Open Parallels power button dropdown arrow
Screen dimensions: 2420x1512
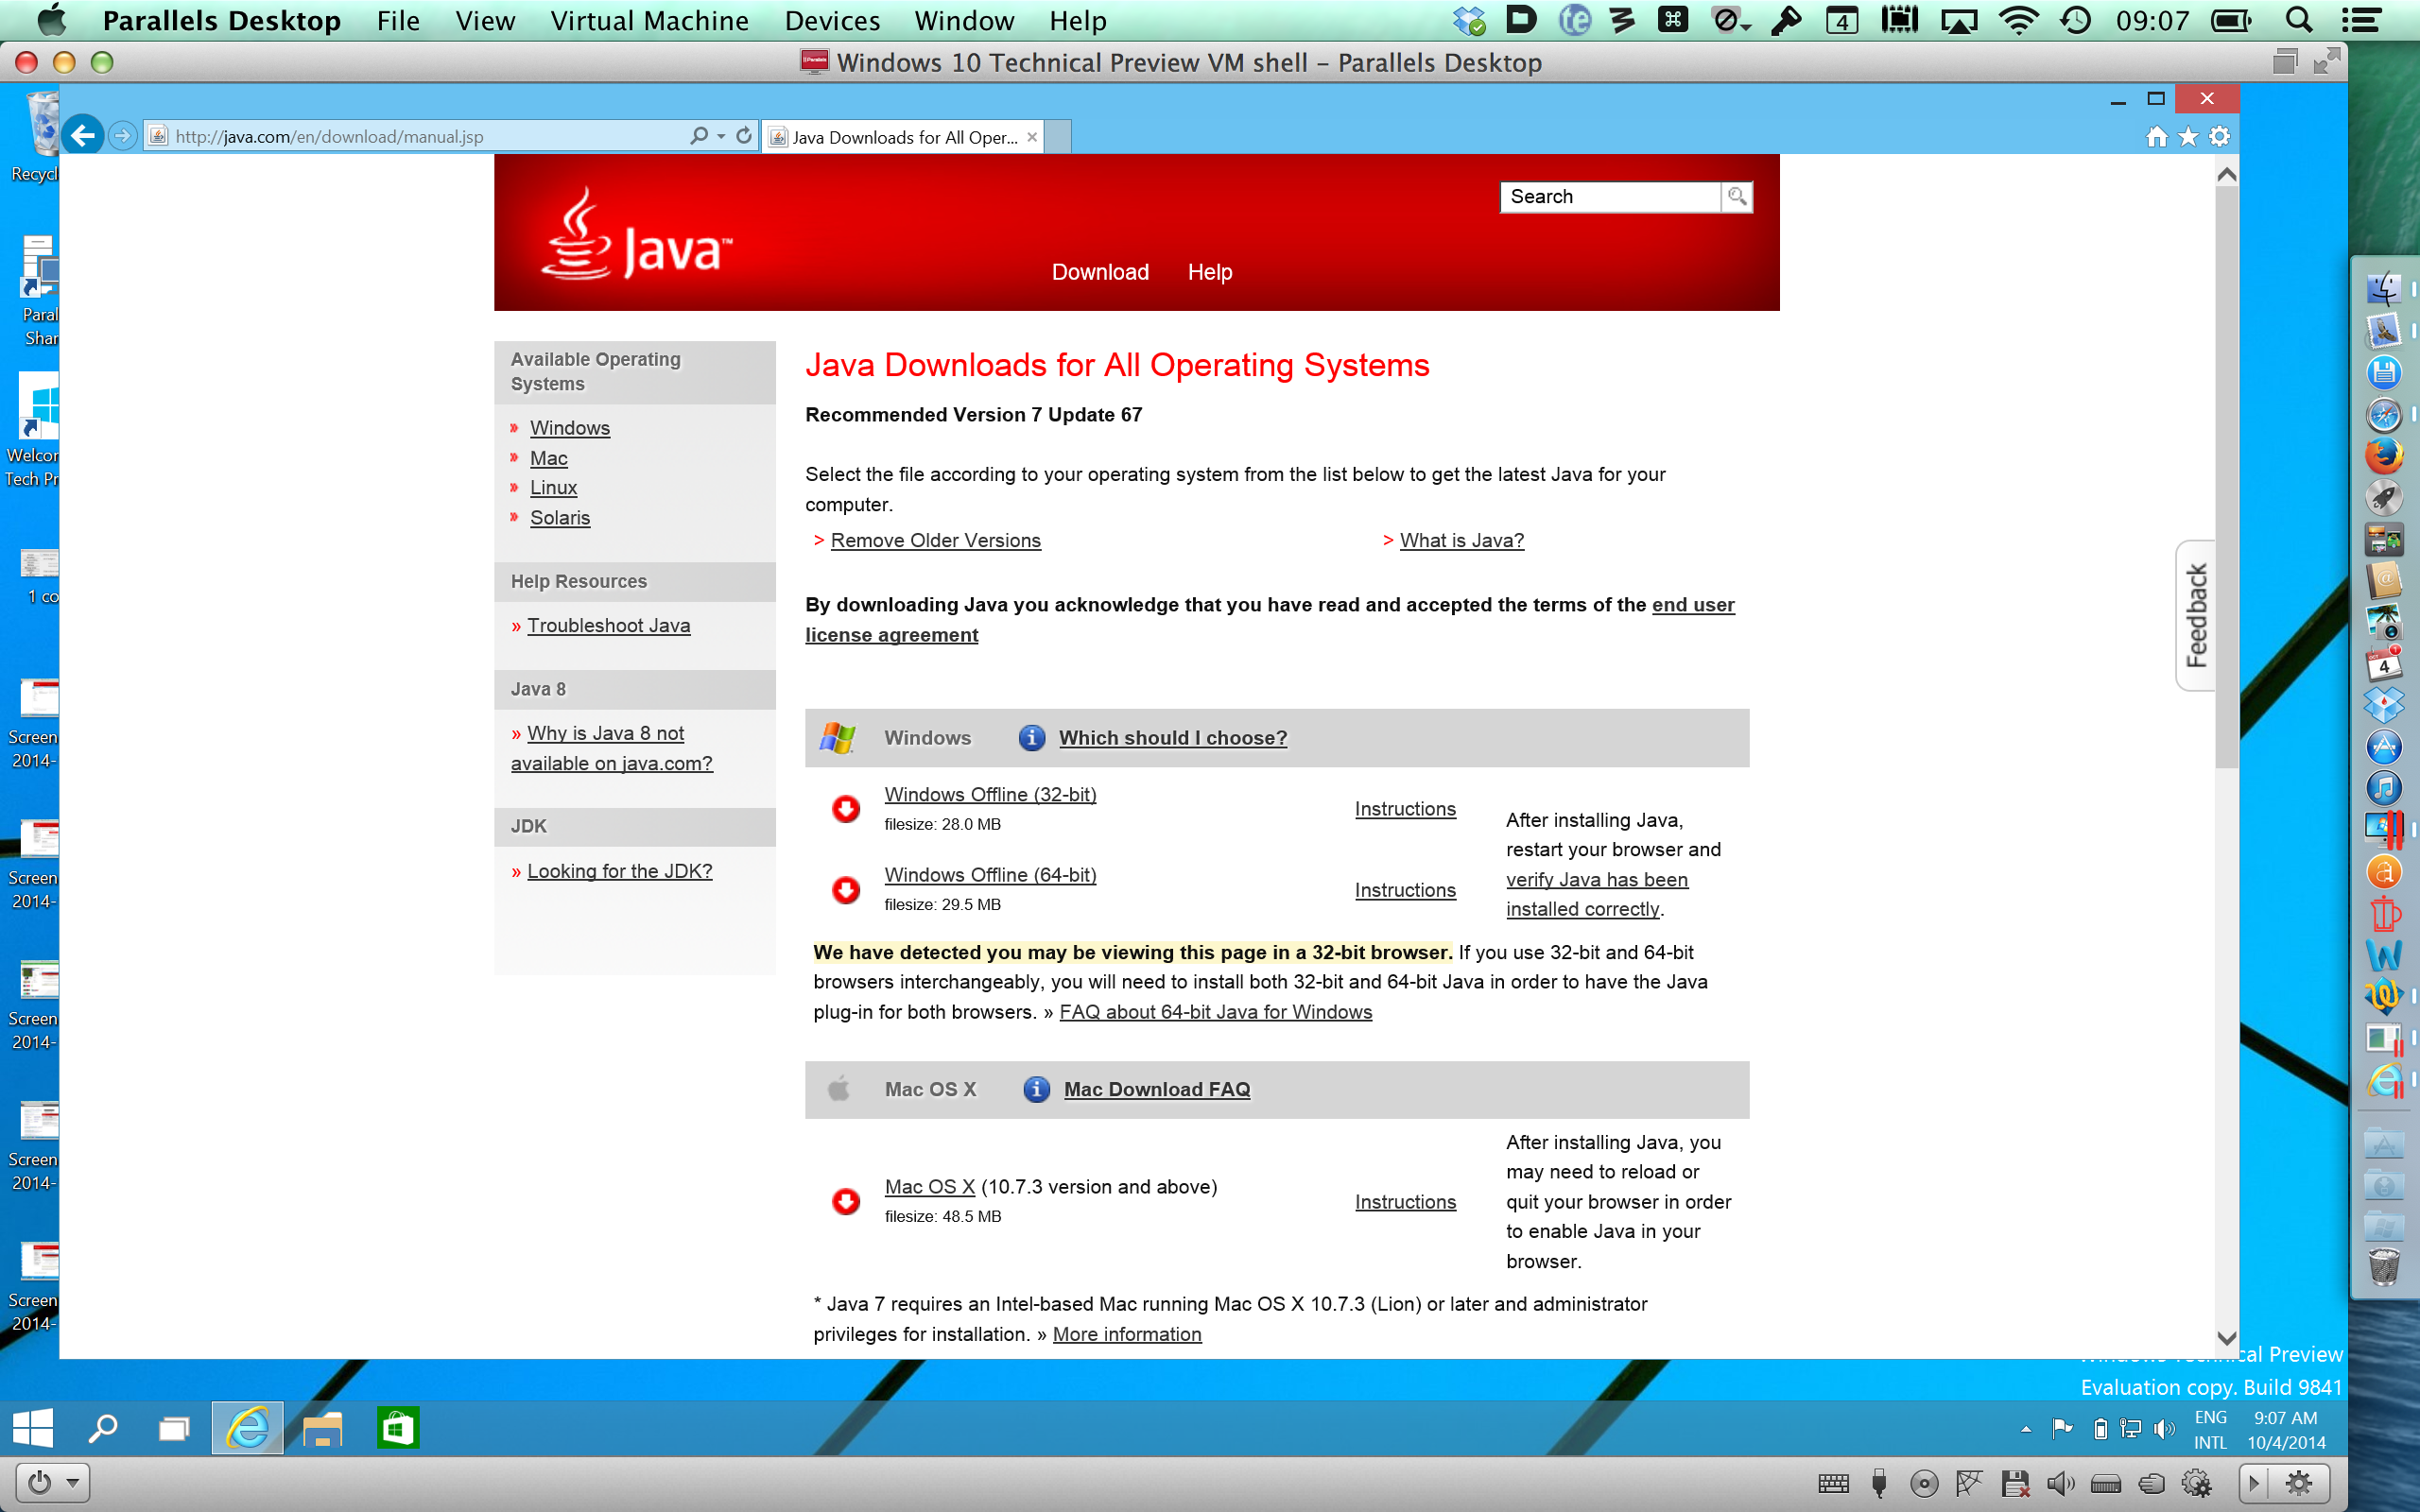click(x=73, y=1482)
